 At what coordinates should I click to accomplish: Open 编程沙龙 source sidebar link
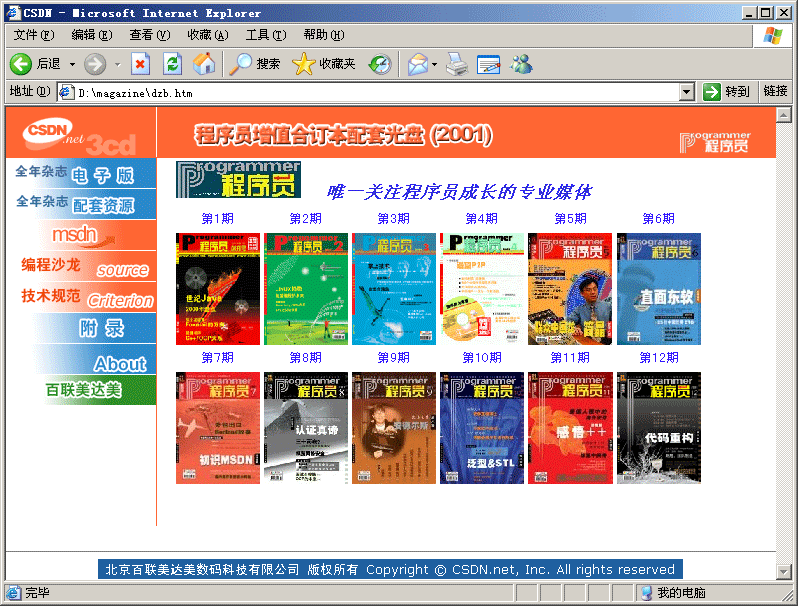coord(81,266)
